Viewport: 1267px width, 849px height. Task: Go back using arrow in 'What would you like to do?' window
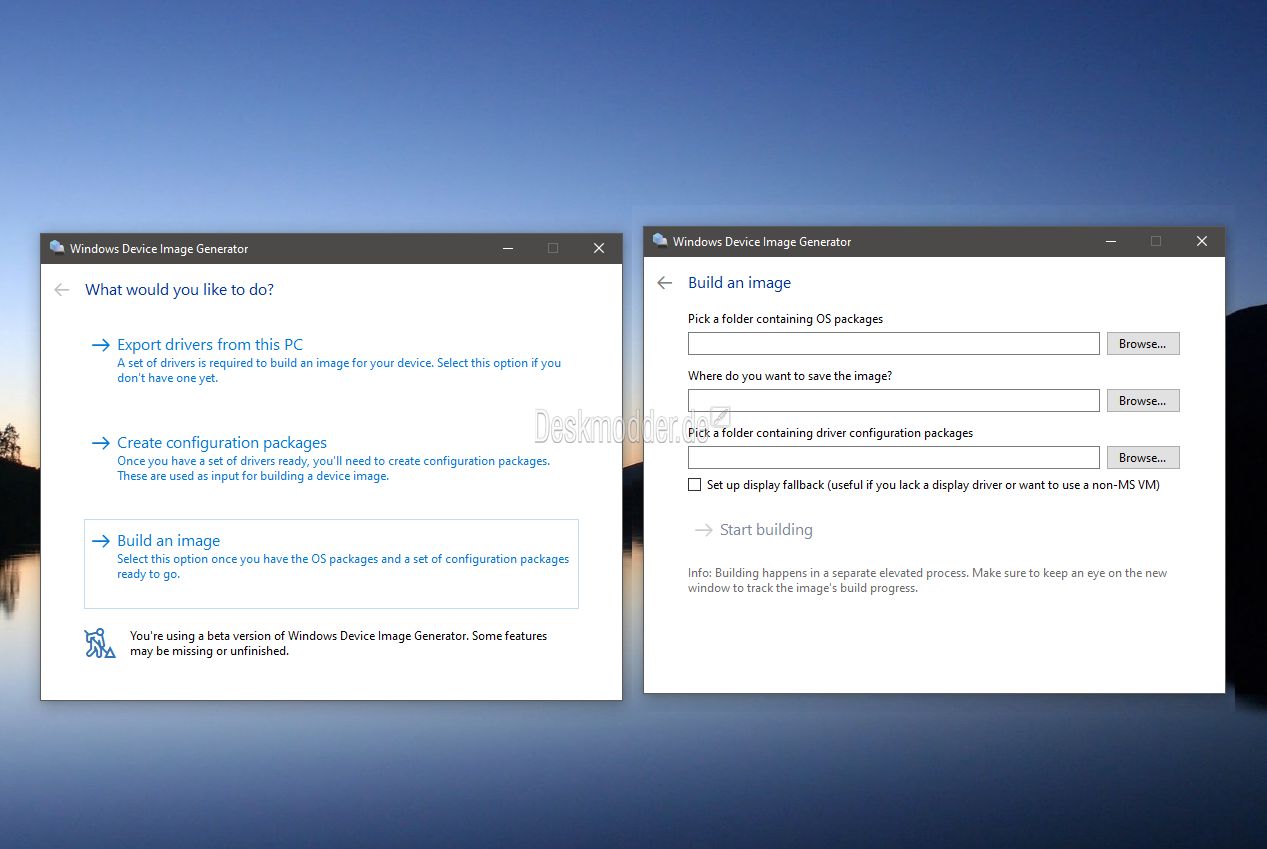pos(62,290)
